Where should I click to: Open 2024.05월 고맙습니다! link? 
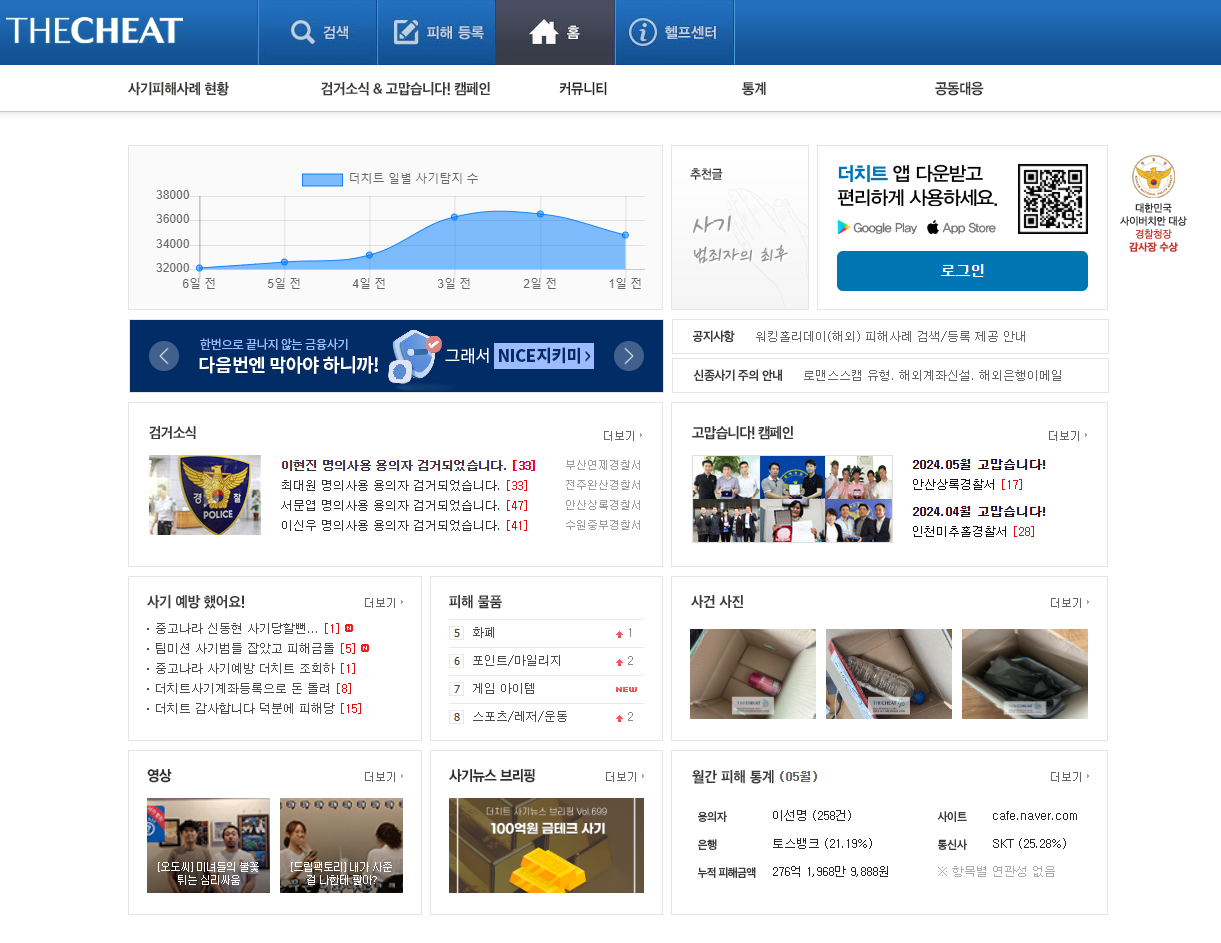pyautogui.click(x=979, y=464)
